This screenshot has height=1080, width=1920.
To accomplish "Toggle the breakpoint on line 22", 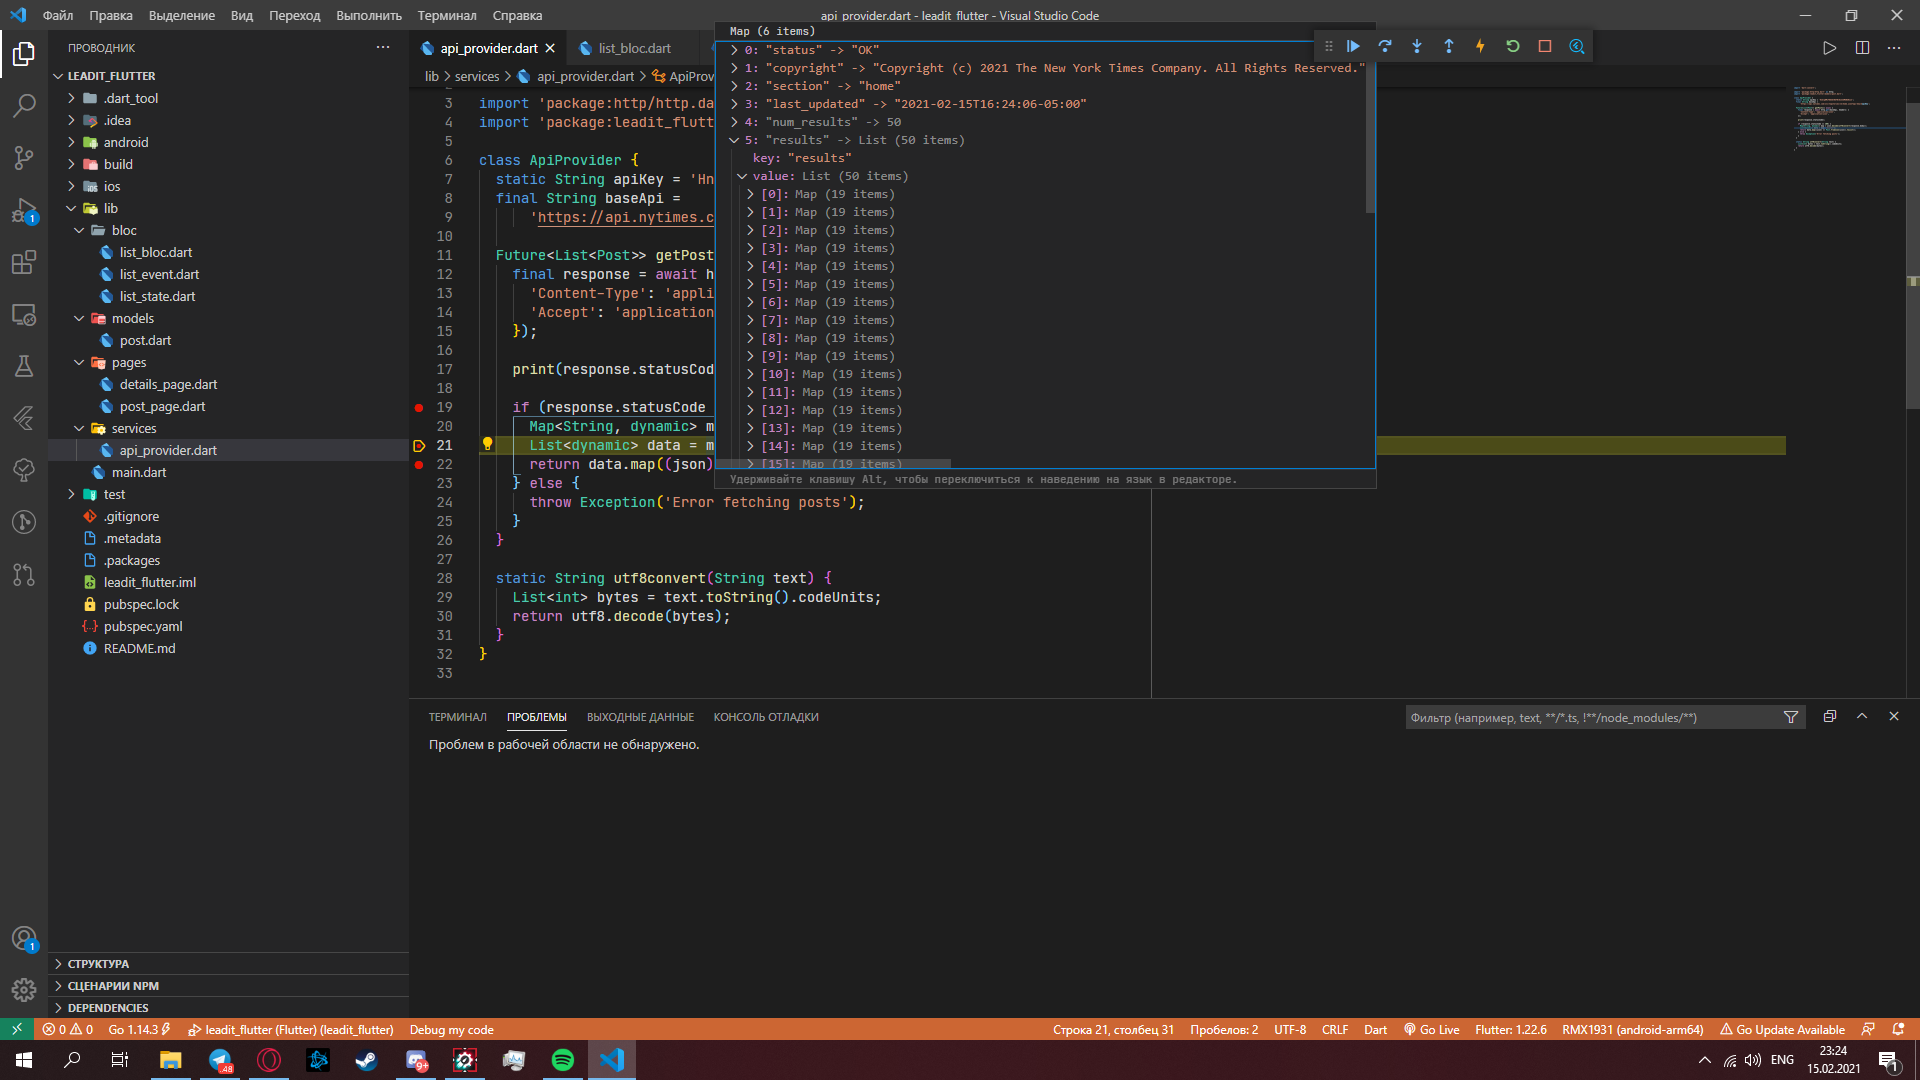I will [x=419, y=464].
